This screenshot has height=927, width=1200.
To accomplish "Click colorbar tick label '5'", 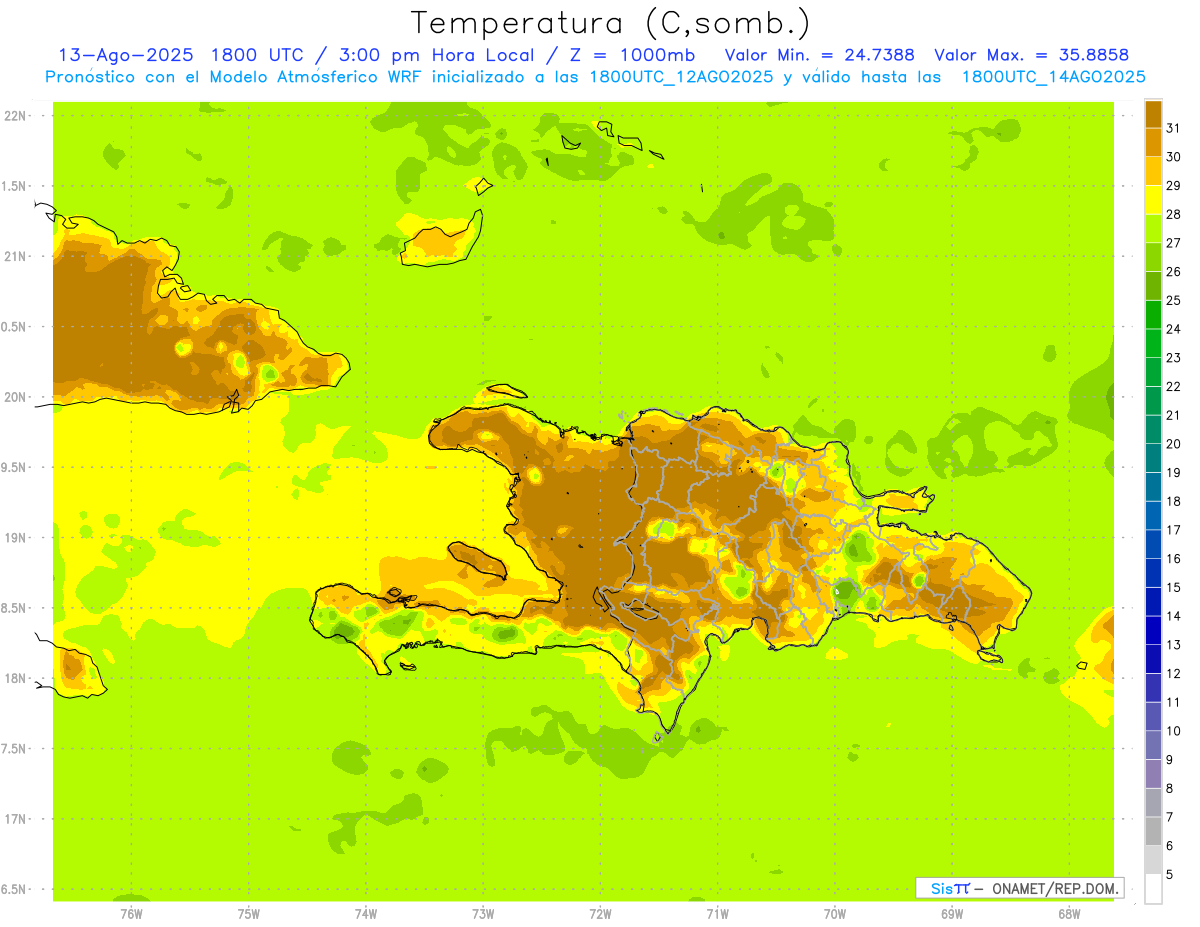I will (1170, 874).
